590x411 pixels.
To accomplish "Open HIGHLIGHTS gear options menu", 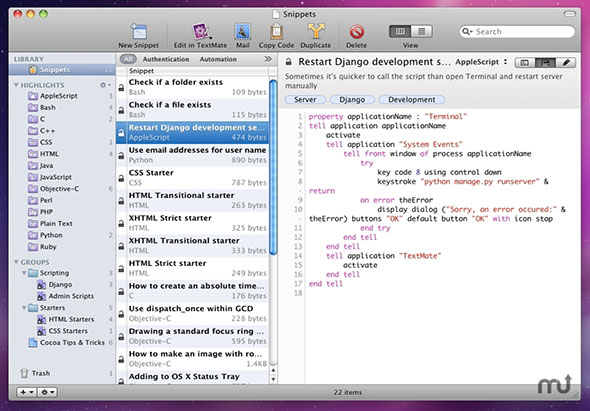I will click(105, 85).
